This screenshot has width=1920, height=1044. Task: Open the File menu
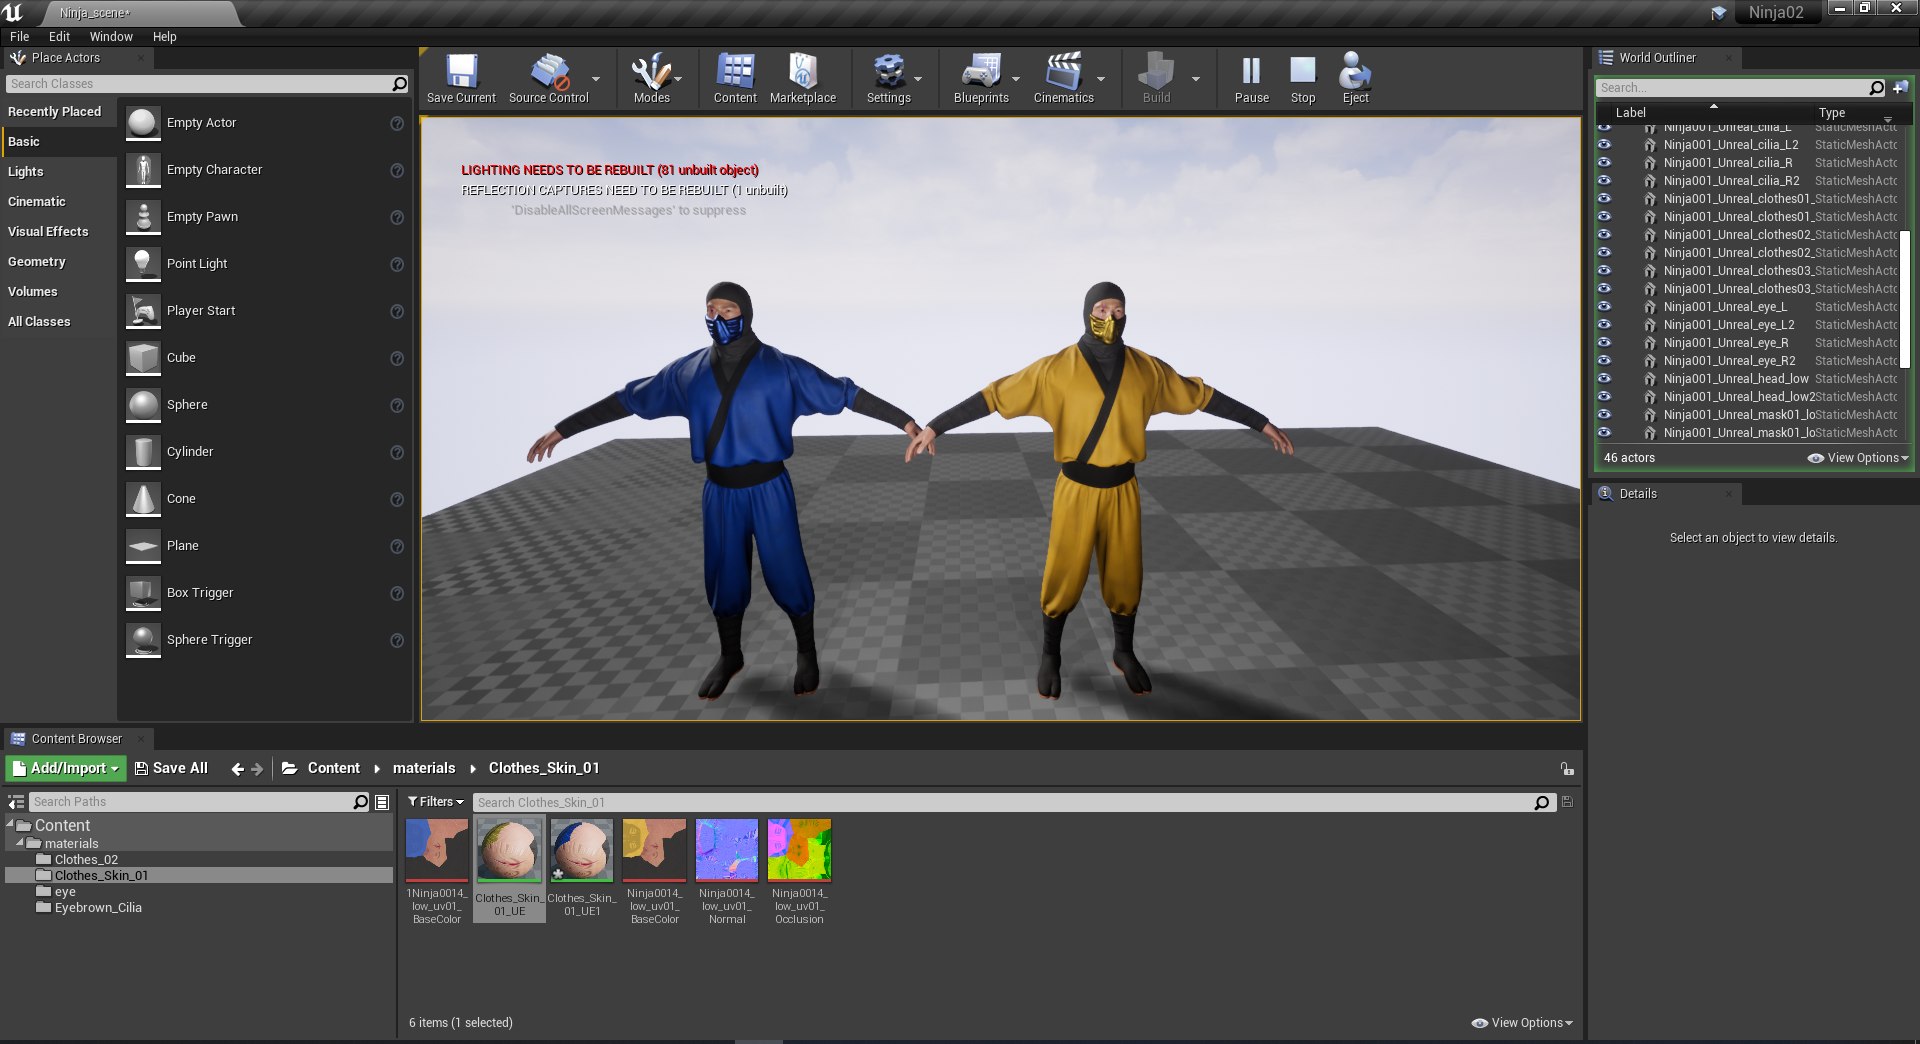tap(20, 37)
